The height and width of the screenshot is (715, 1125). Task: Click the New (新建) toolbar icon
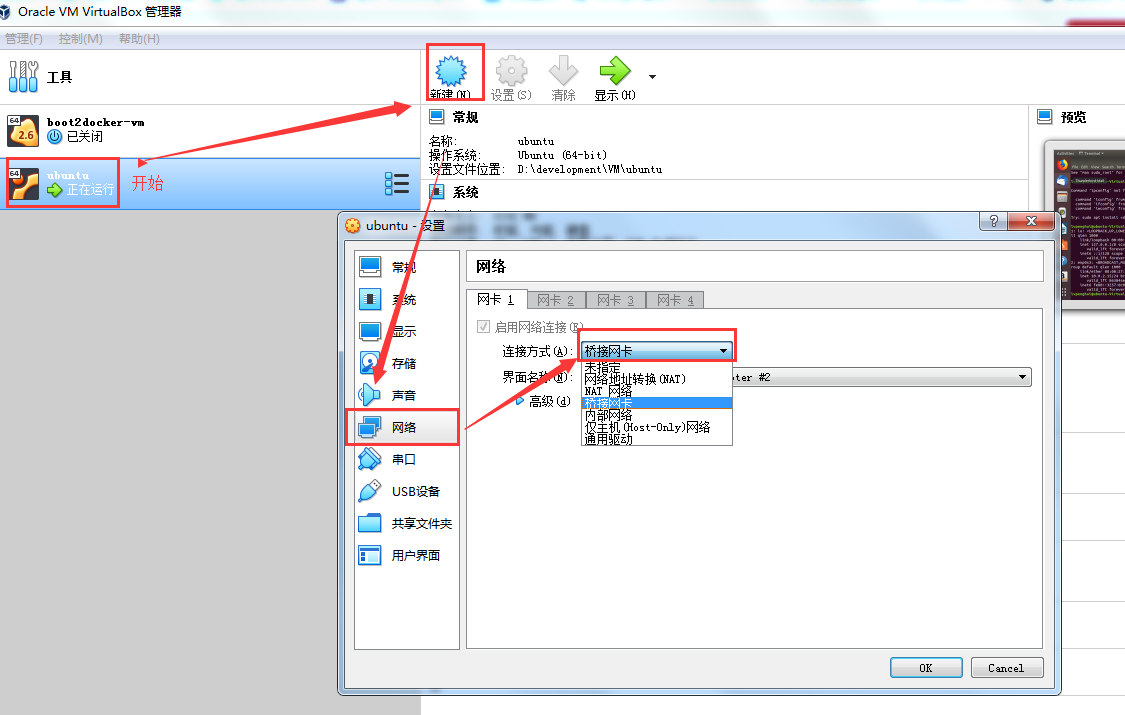451,72
